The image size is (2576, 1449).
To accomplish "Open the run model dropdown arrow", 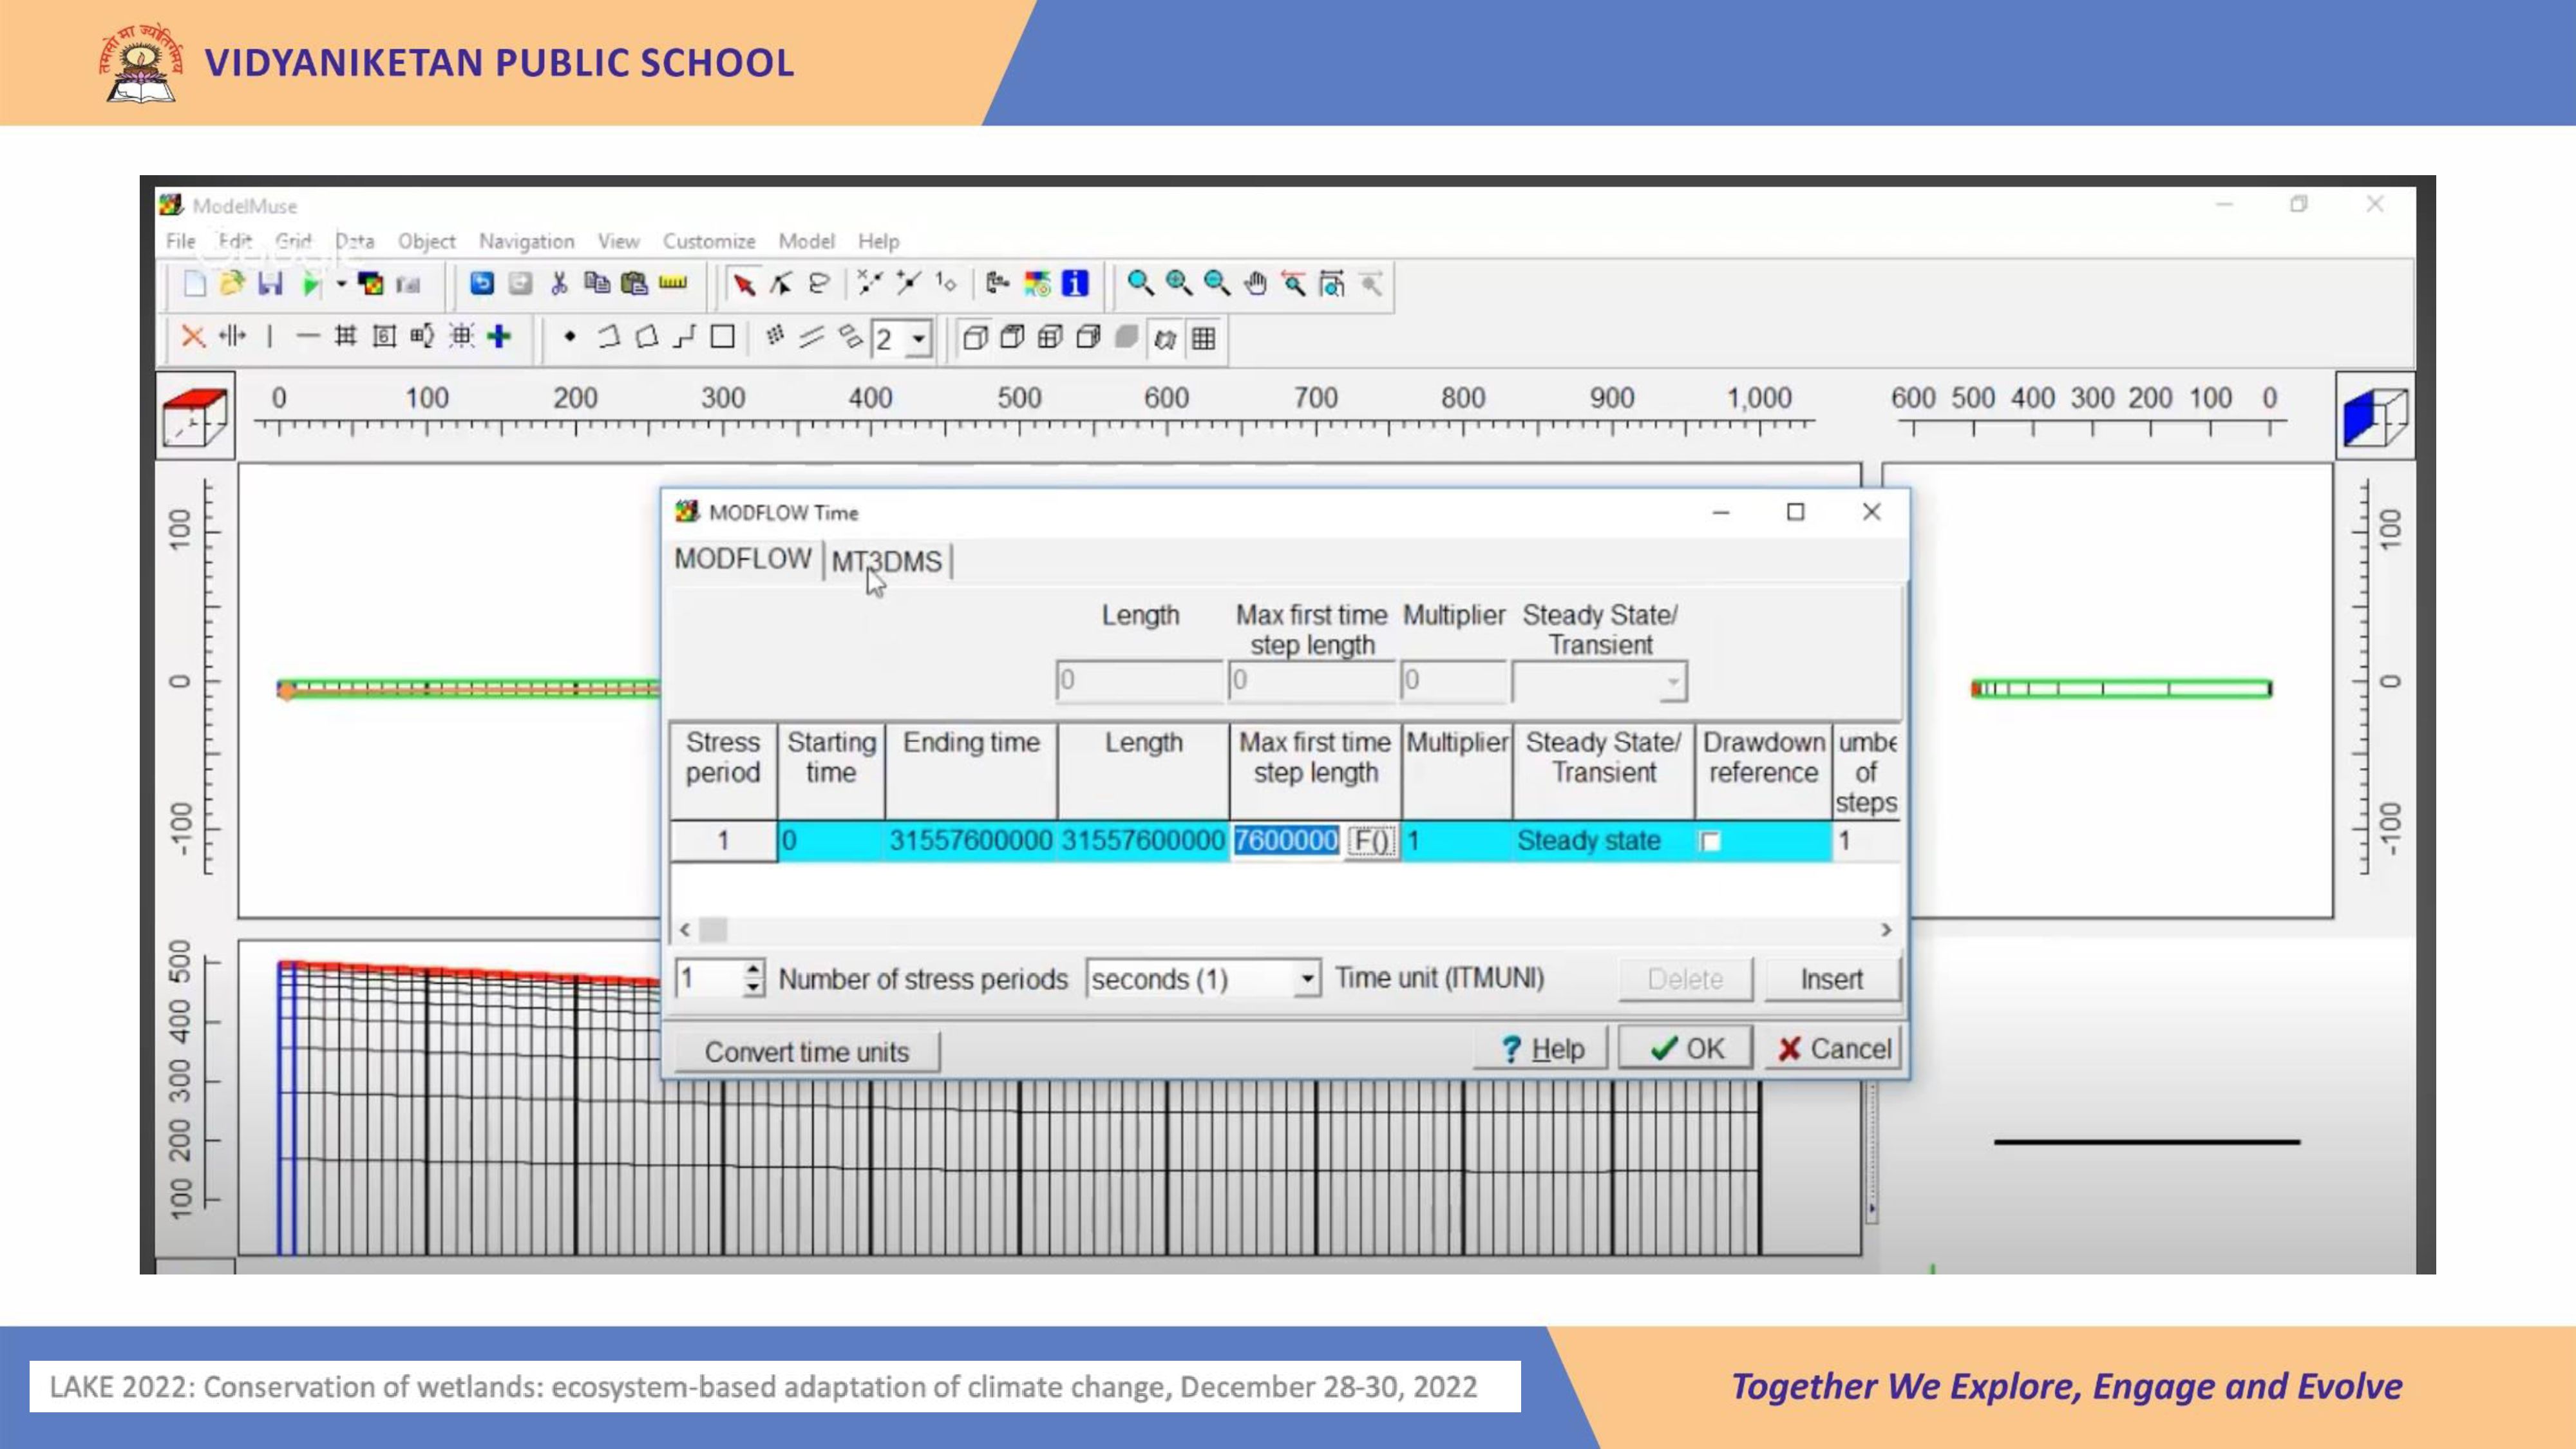I will [x=341, y=284].
